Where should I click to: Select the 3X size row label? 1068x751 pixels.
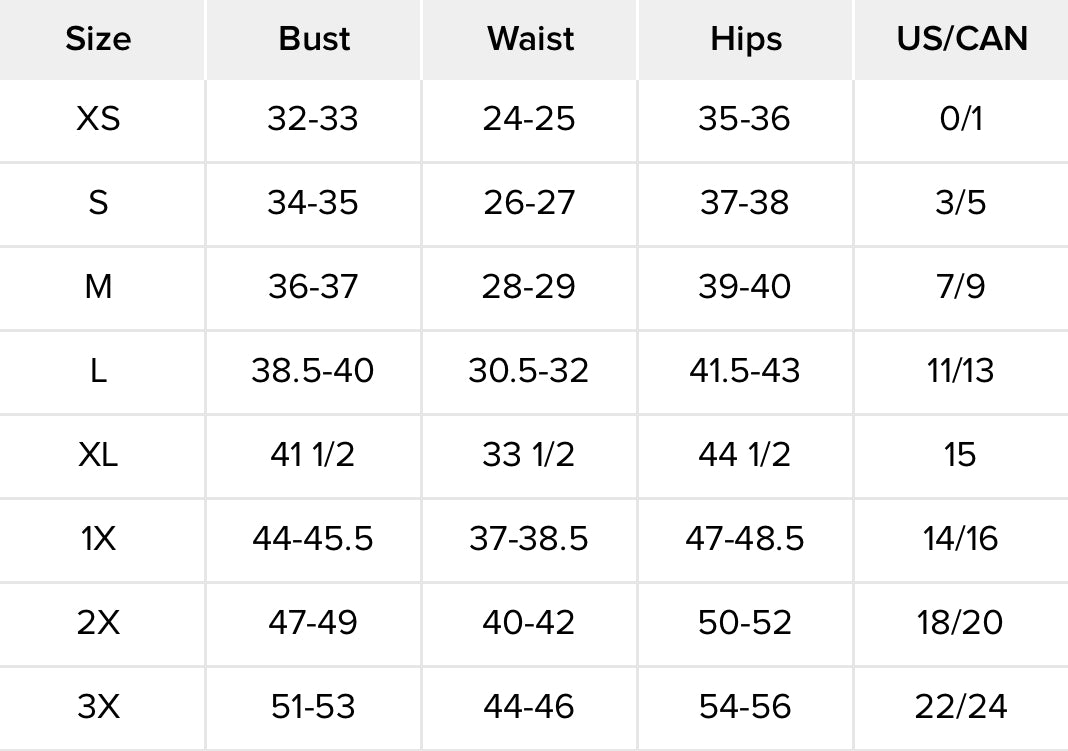click(98, 707)
